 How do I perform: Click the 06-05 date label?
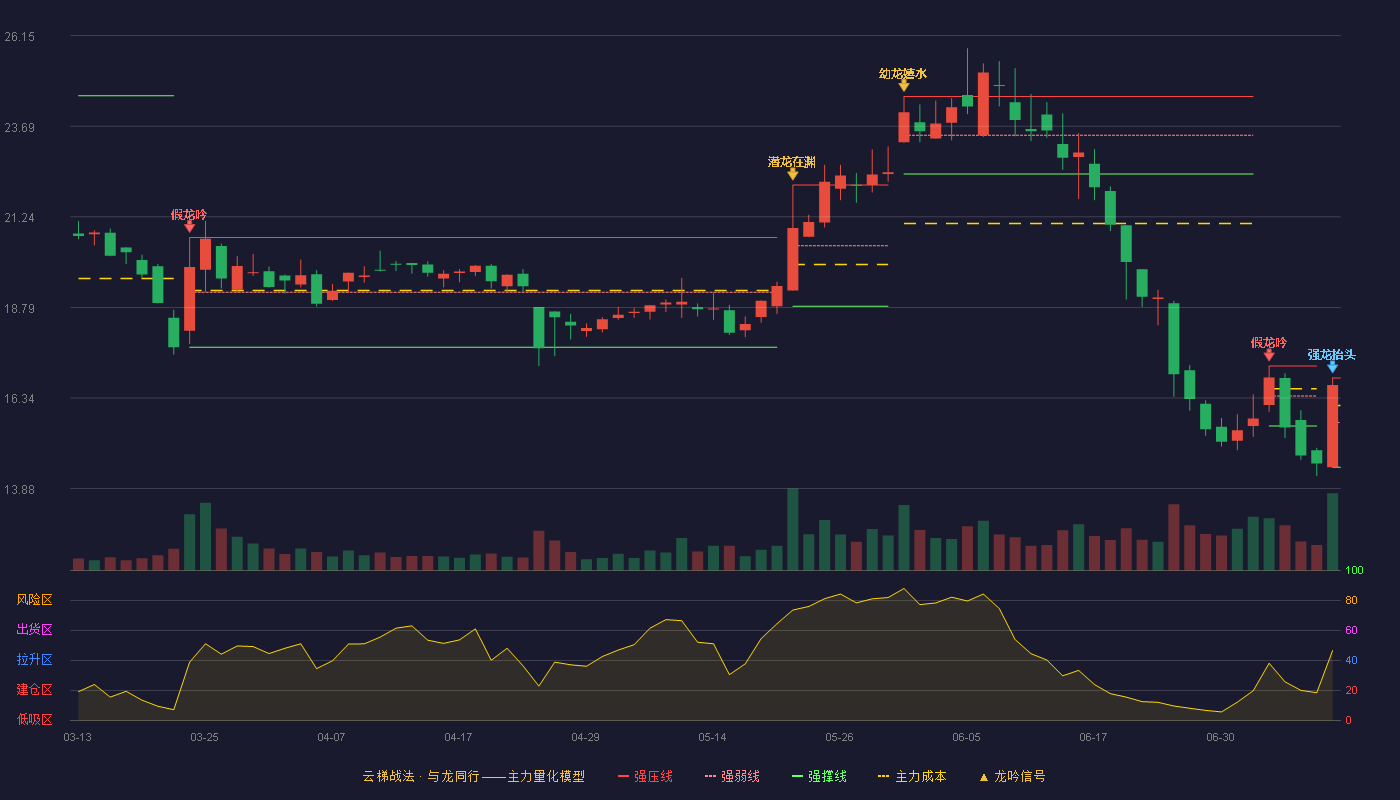point(966,737)
